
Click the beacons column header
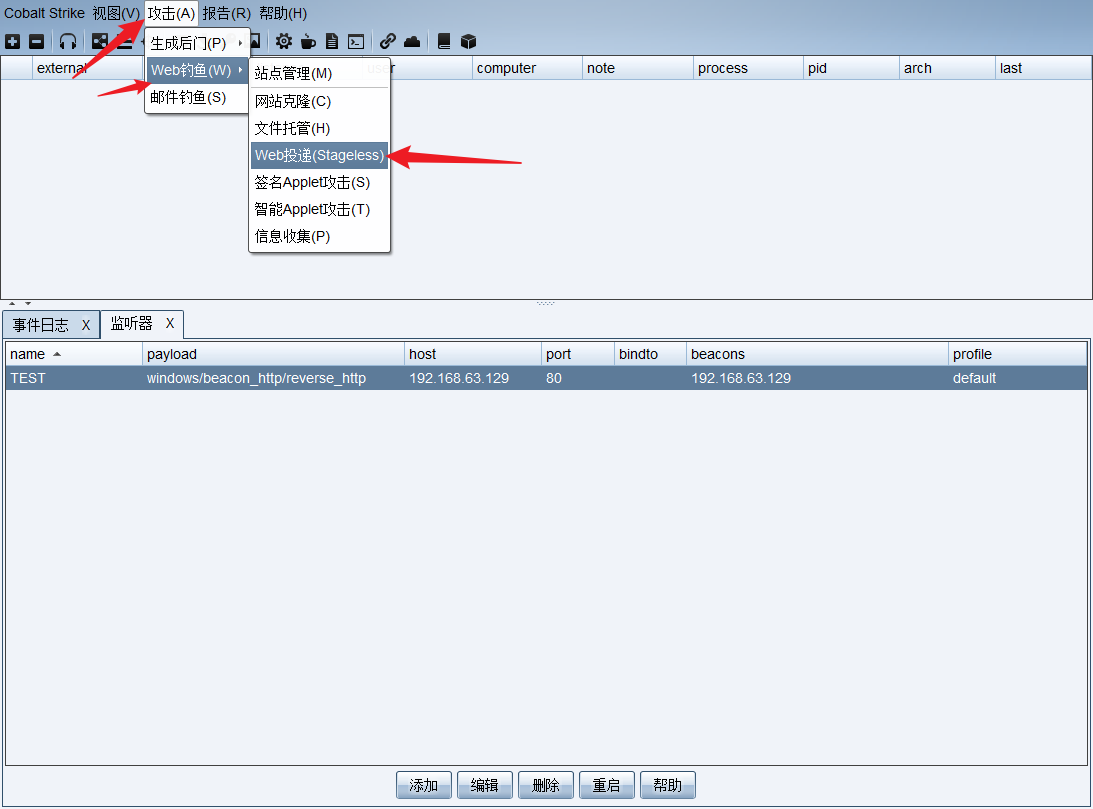(x=817, y=354)
